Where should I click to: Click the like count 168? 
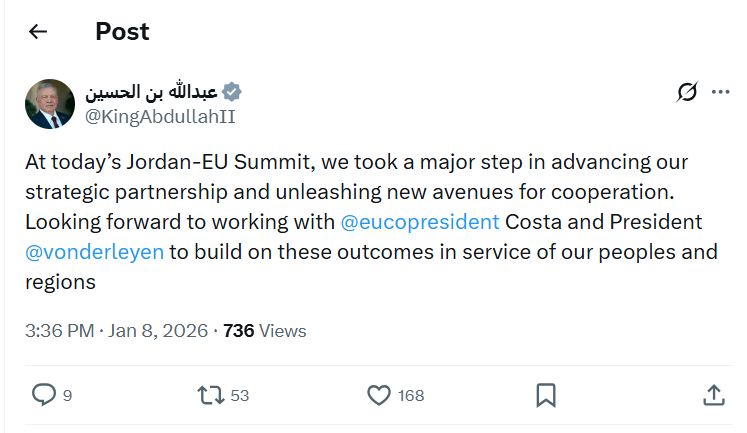click(411, 396)
